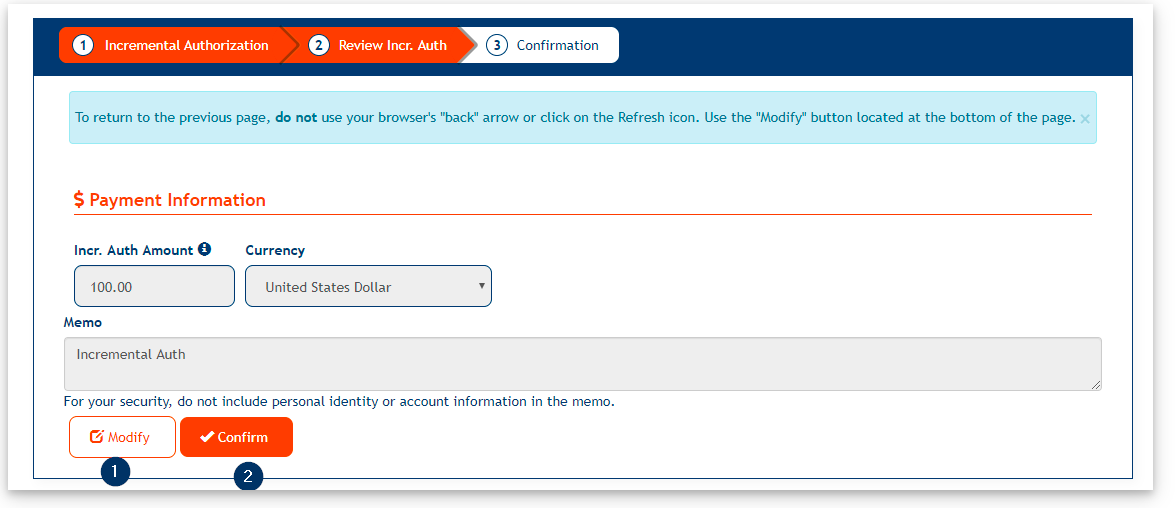Viewport: 1175px width, 508px height.
Task: Click the checkmark icon on Confirm
Action: pos(207,437)
